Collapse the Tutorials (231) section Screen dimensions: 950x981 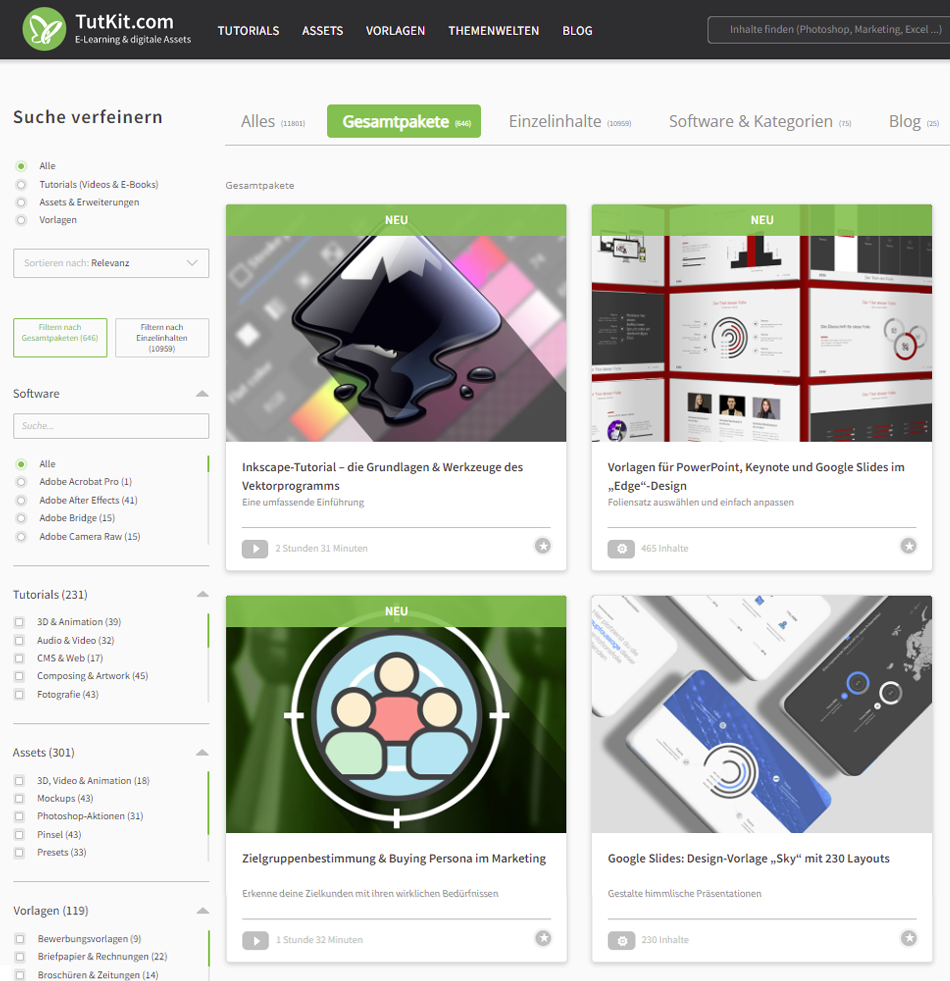pos(202,594)
